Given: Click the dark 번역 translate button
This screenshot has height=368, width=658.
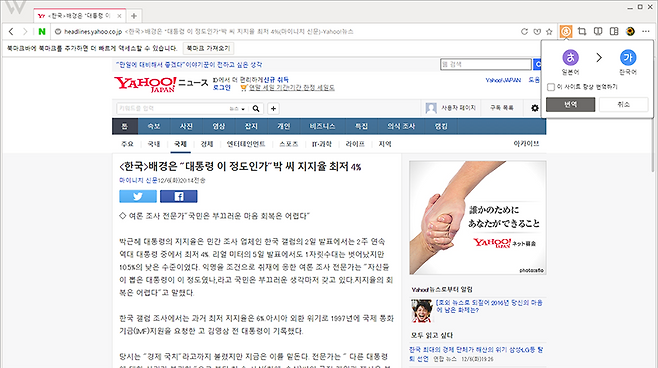Looking at the screenshot, I should (570, 104).
